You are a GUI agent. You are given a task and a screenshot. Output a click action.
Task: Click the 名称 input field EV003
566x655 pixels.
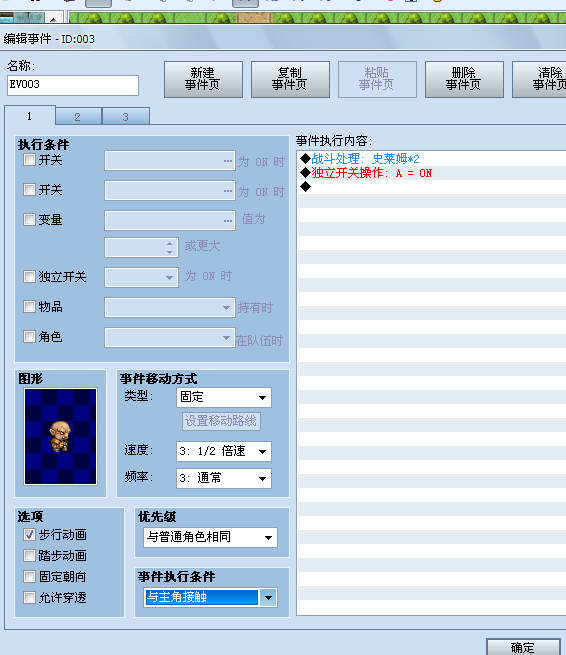(73, 85)
